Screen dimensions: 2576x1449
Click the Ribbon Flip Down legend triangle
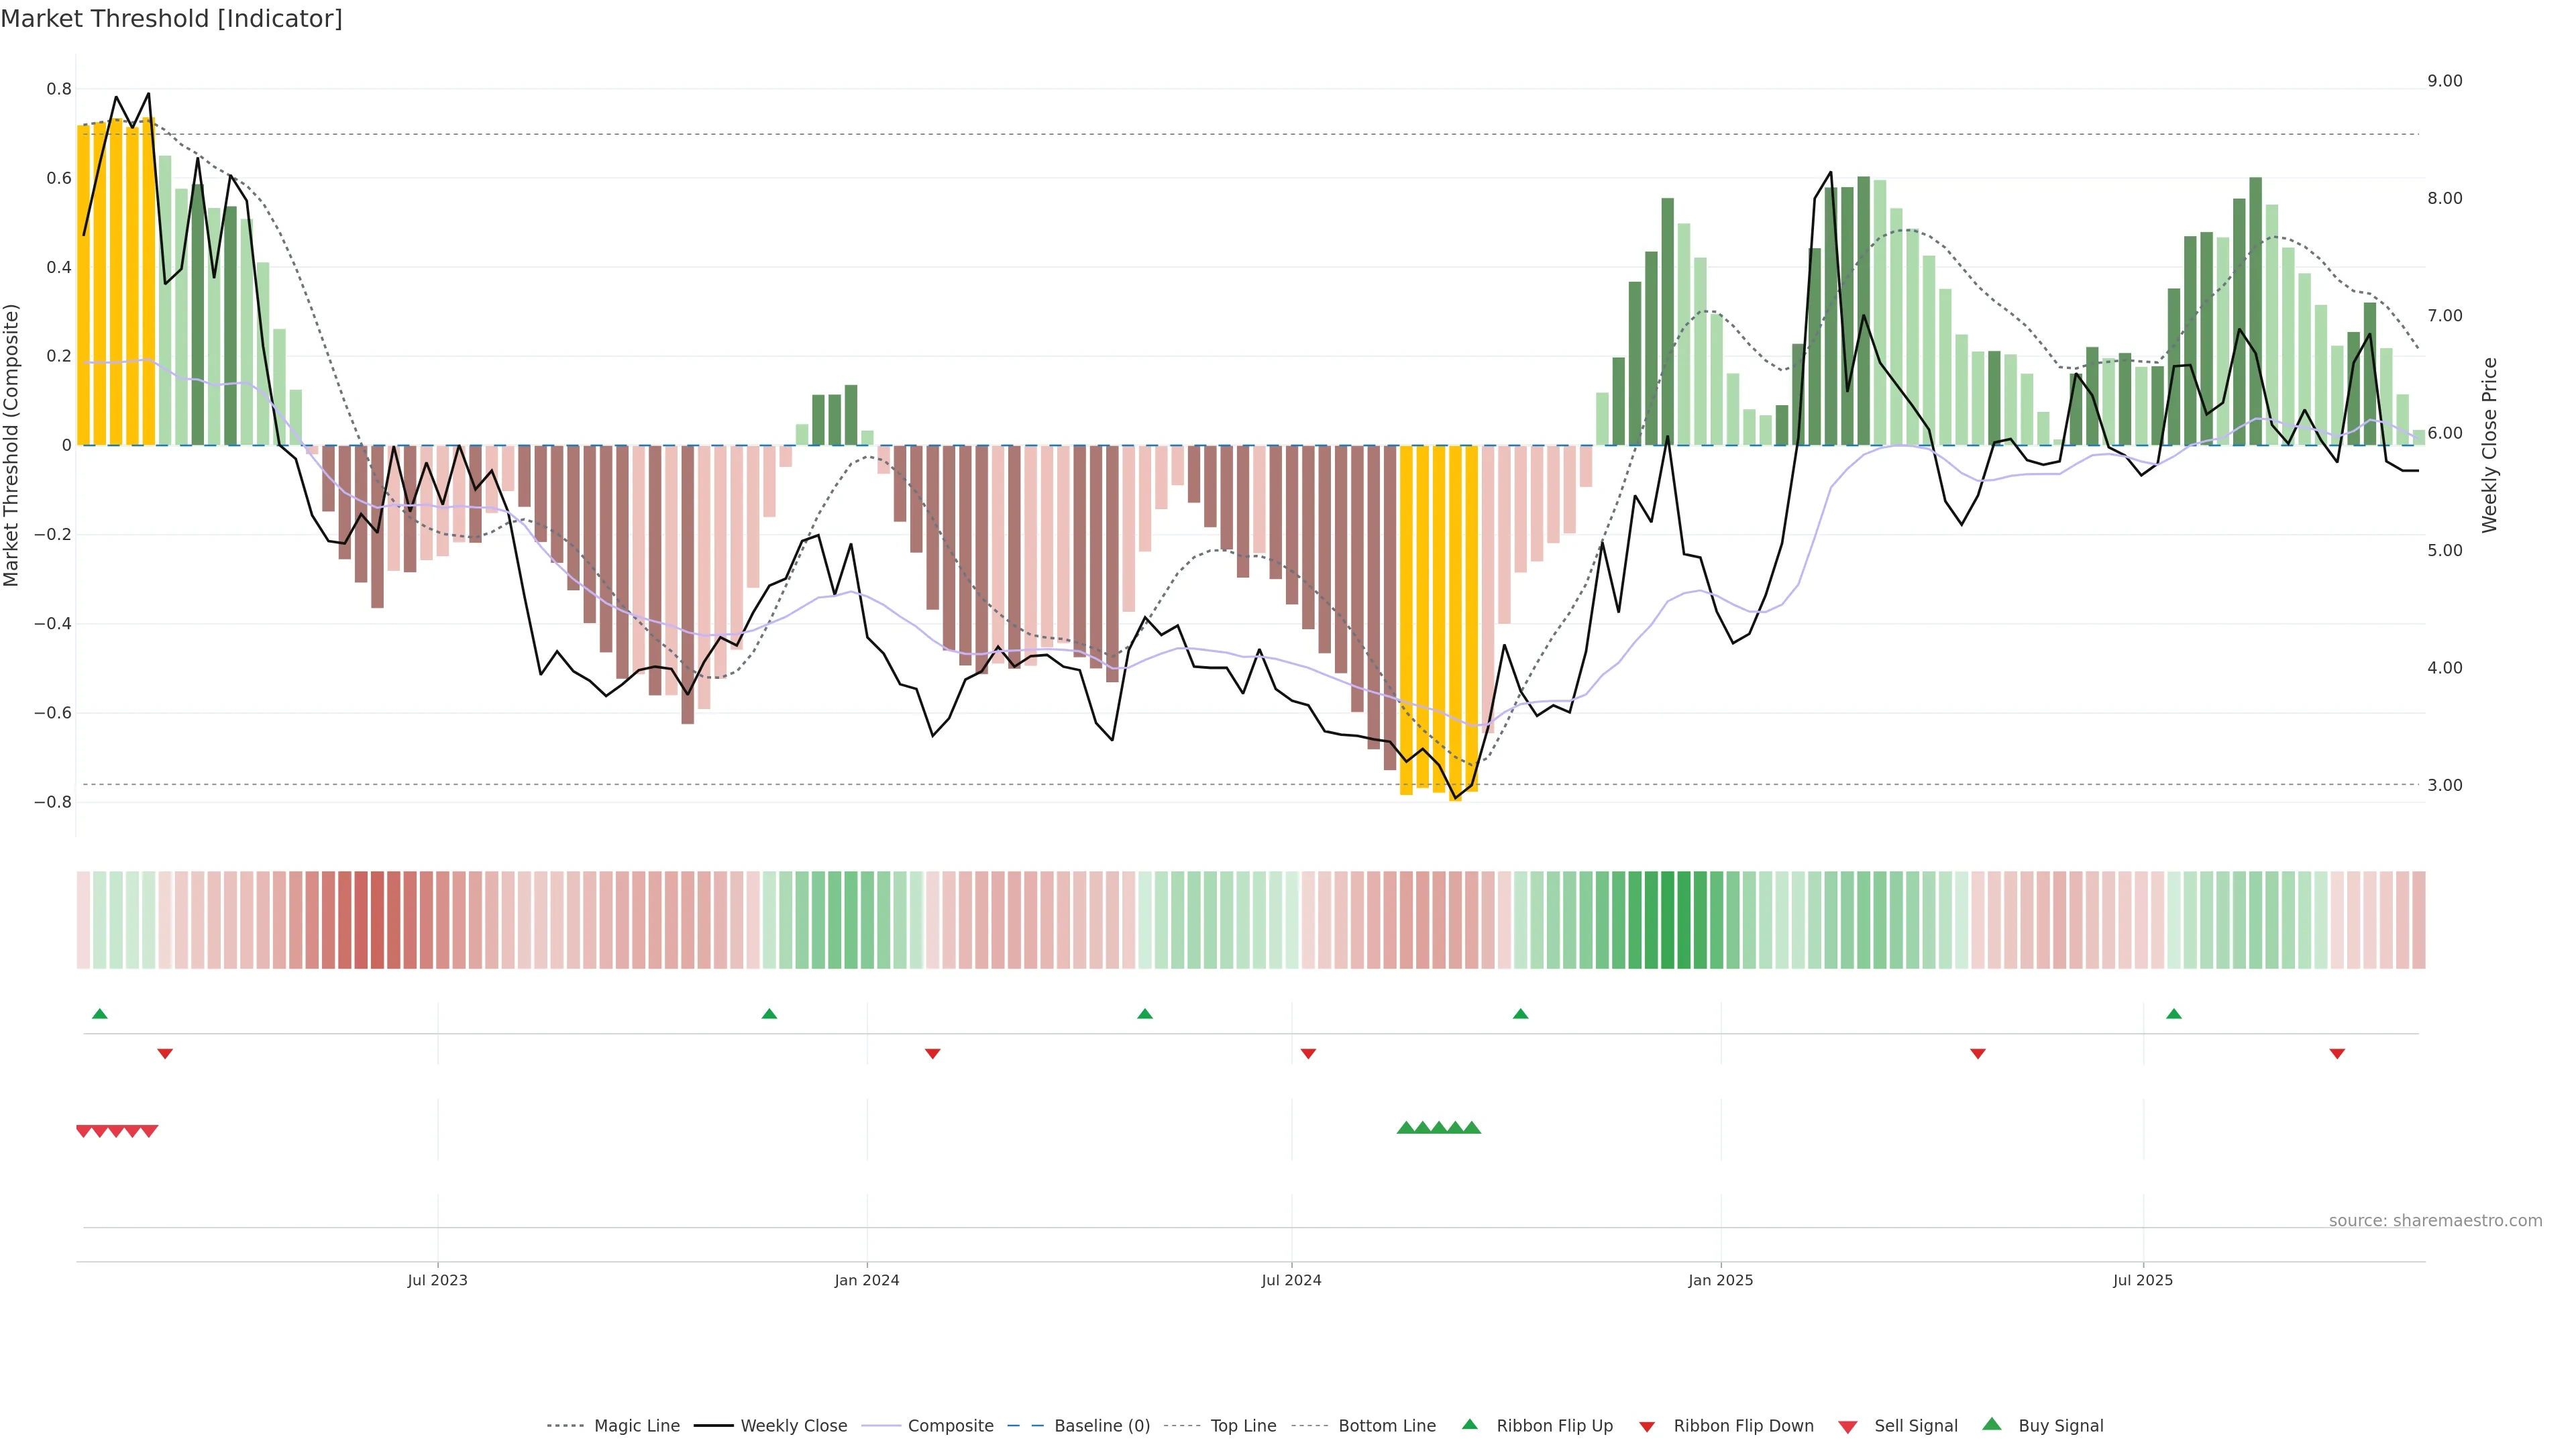point(1647,1426)
